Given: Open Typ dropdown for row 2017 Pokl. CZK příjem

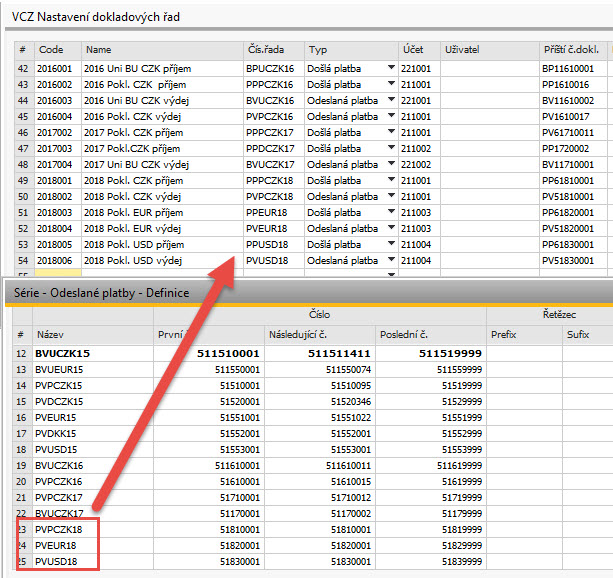Looking at the screenshot, I should 391,132.
